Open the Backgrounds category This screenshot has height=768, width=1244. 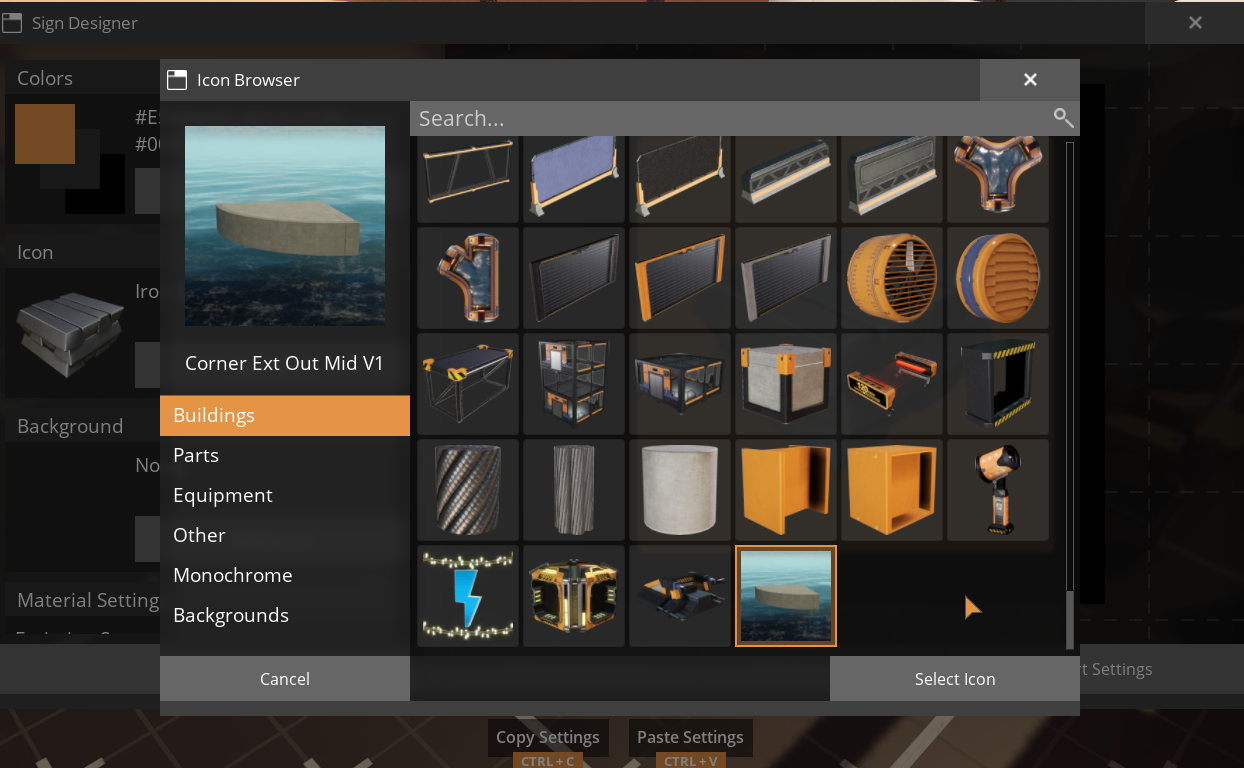[x=285, y=615]
